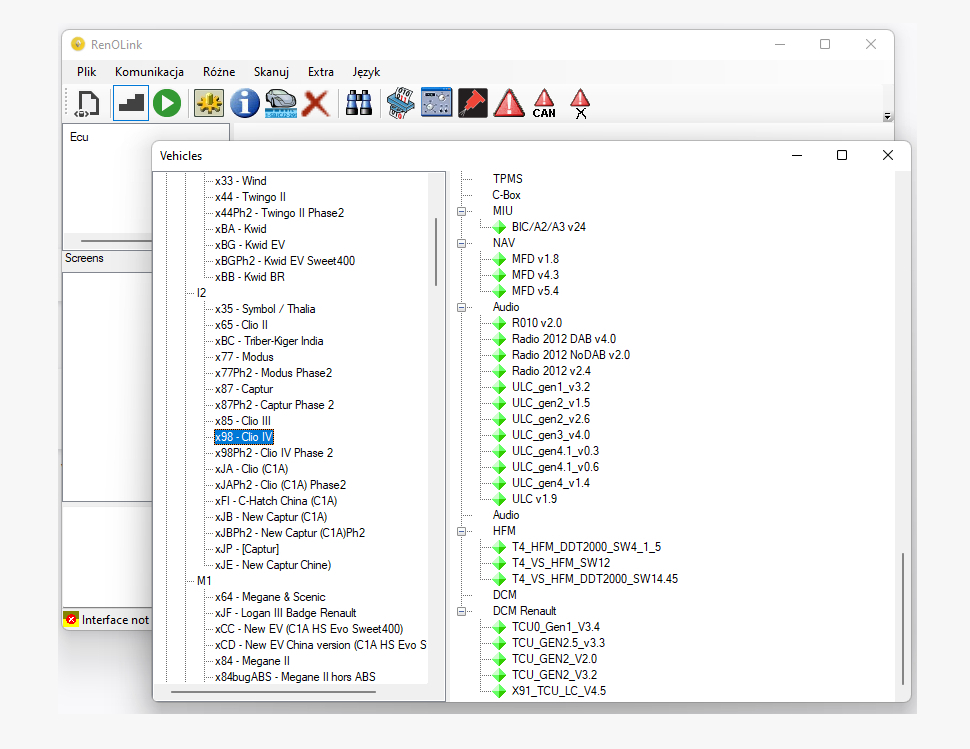970x749 pixels.
Task: Click ULC v1.9 green diamond icon
Action: [499, 499]
